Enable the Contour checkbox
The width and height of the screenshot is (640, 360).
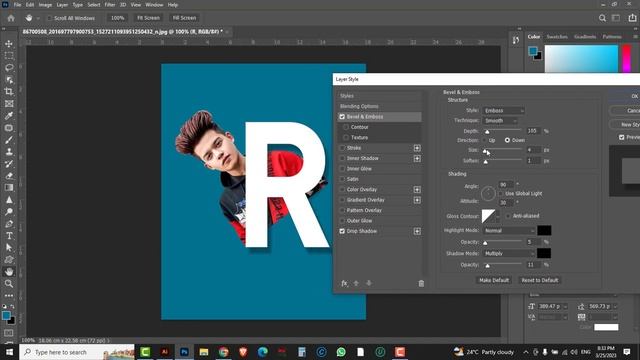(x=346, y=127)
